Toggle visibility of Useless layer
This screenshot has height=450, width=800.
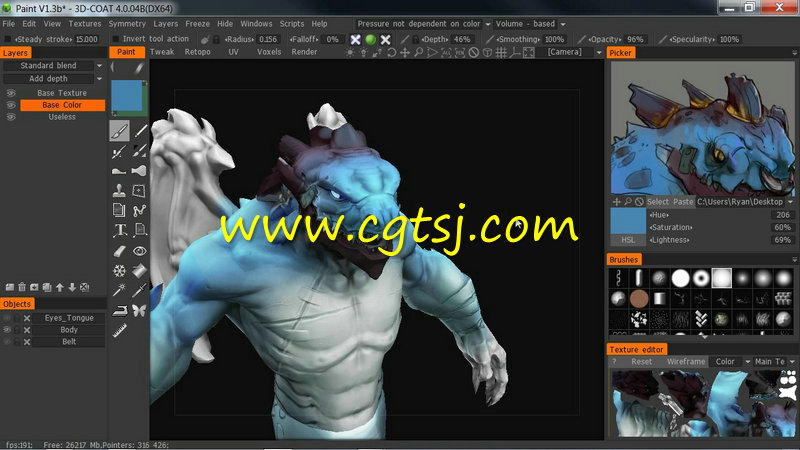pos(11,117)
